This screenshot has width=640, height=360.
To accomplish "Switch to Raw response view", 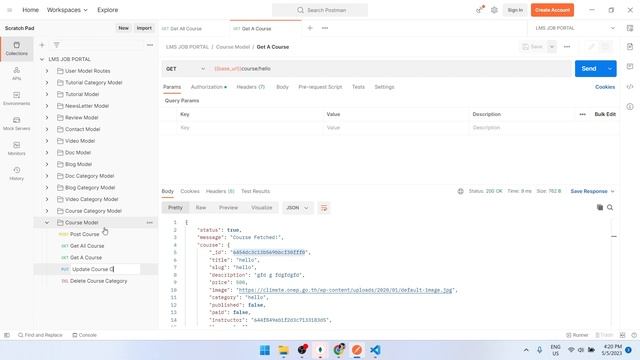I will pos(200,207).
